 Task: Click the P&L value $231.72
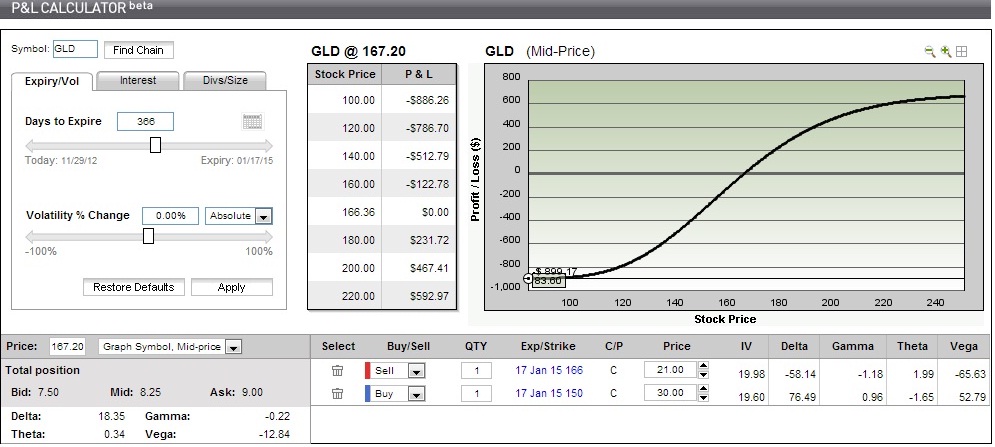(430, 240)
